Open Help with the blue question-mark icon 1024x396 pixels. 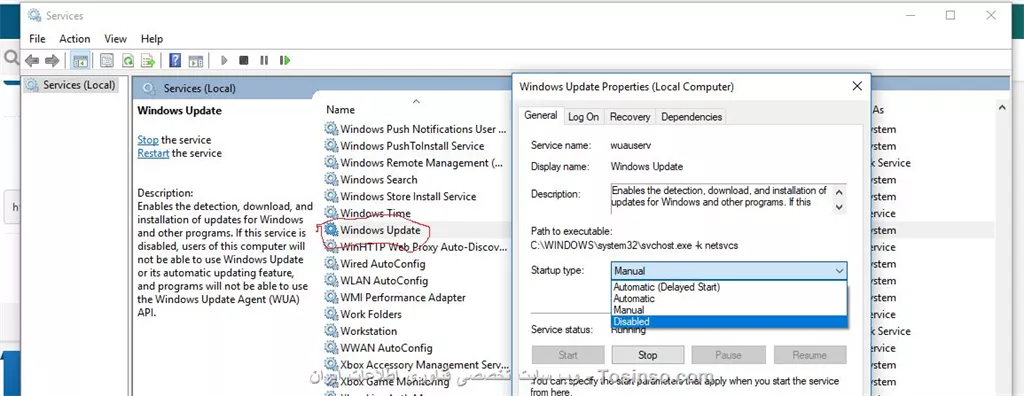pos(175,61)
